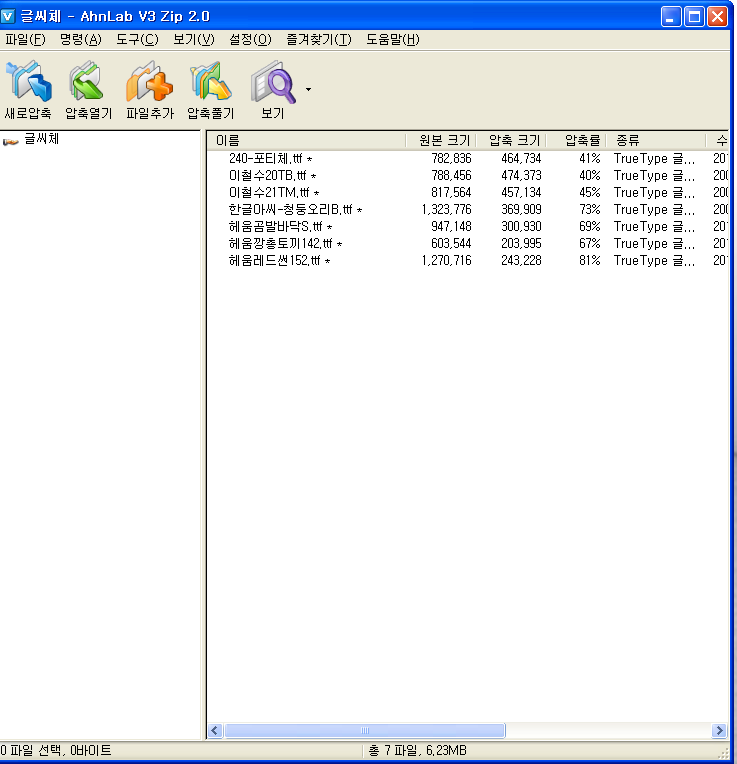Click compressed size value 474,373
Viewport: 737px width, 764px height.
[x=521, y=175]
